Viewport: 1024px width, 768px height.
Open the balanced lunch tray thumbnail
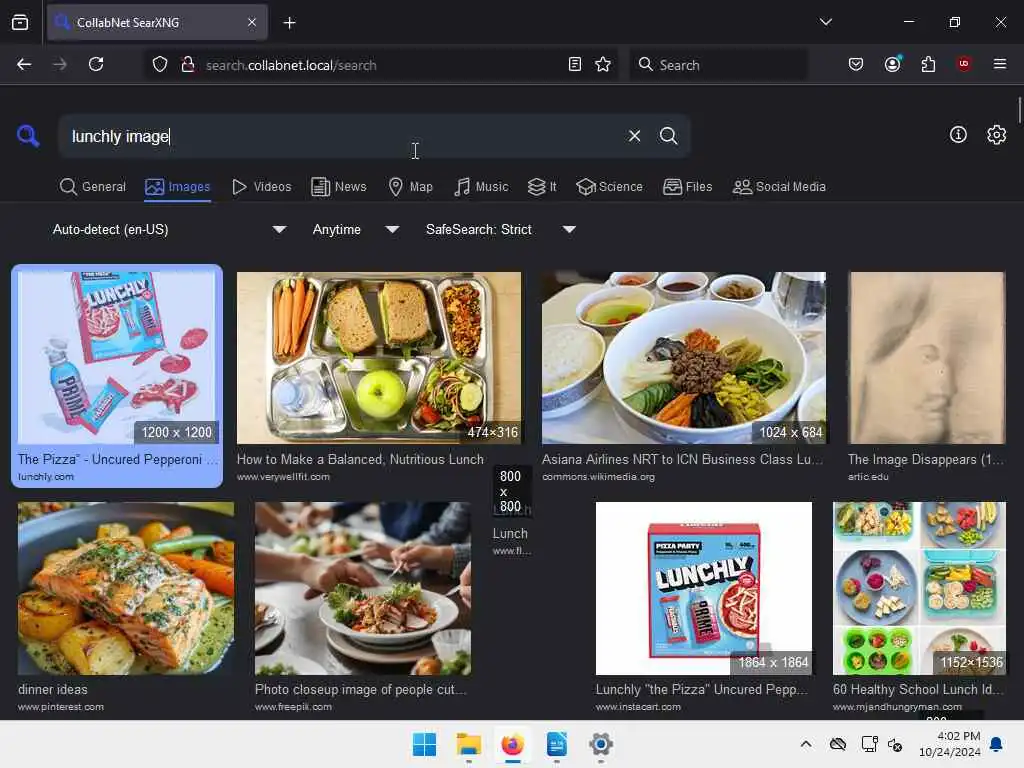(379, 358)
